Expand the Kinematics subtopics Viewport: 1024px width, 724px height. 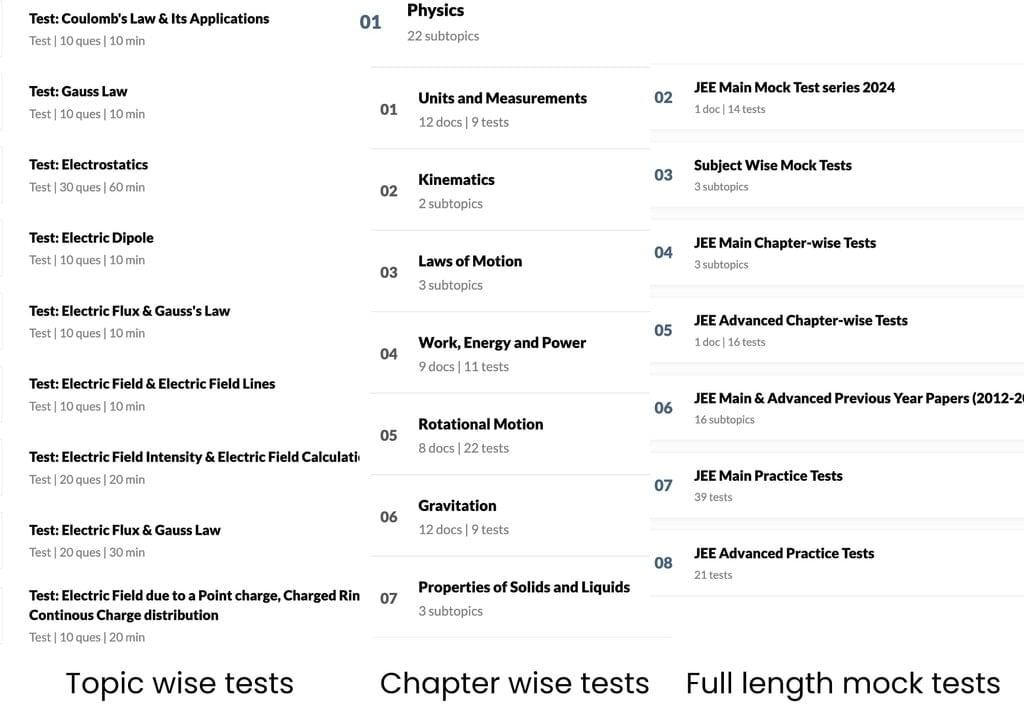[x=456, y=180]
